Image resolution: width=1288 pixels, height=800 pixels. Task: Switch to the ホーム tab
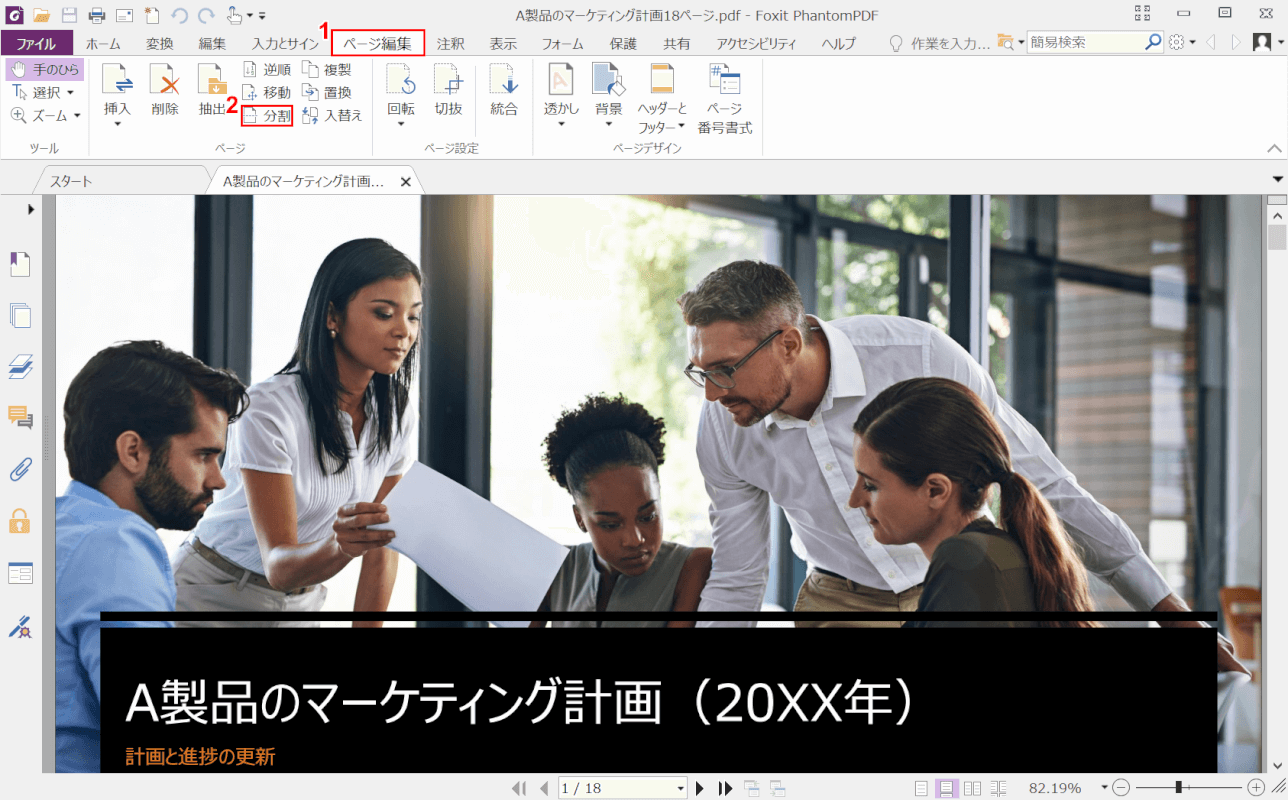click(103, 44)
